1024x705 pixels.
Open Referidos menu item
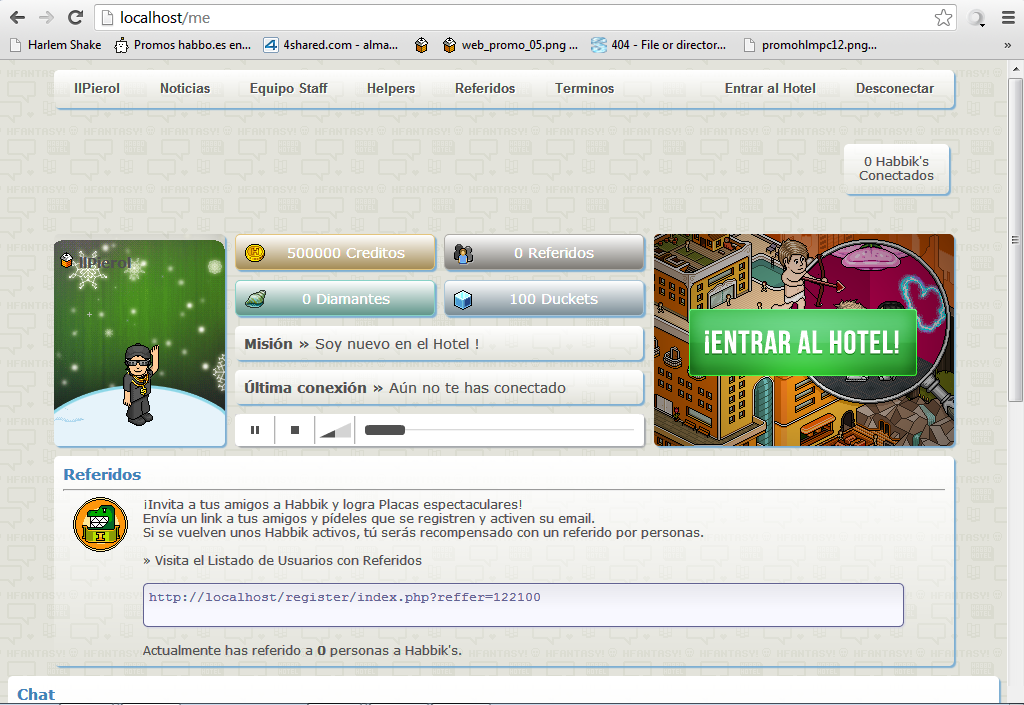click(x=485, y=88)
